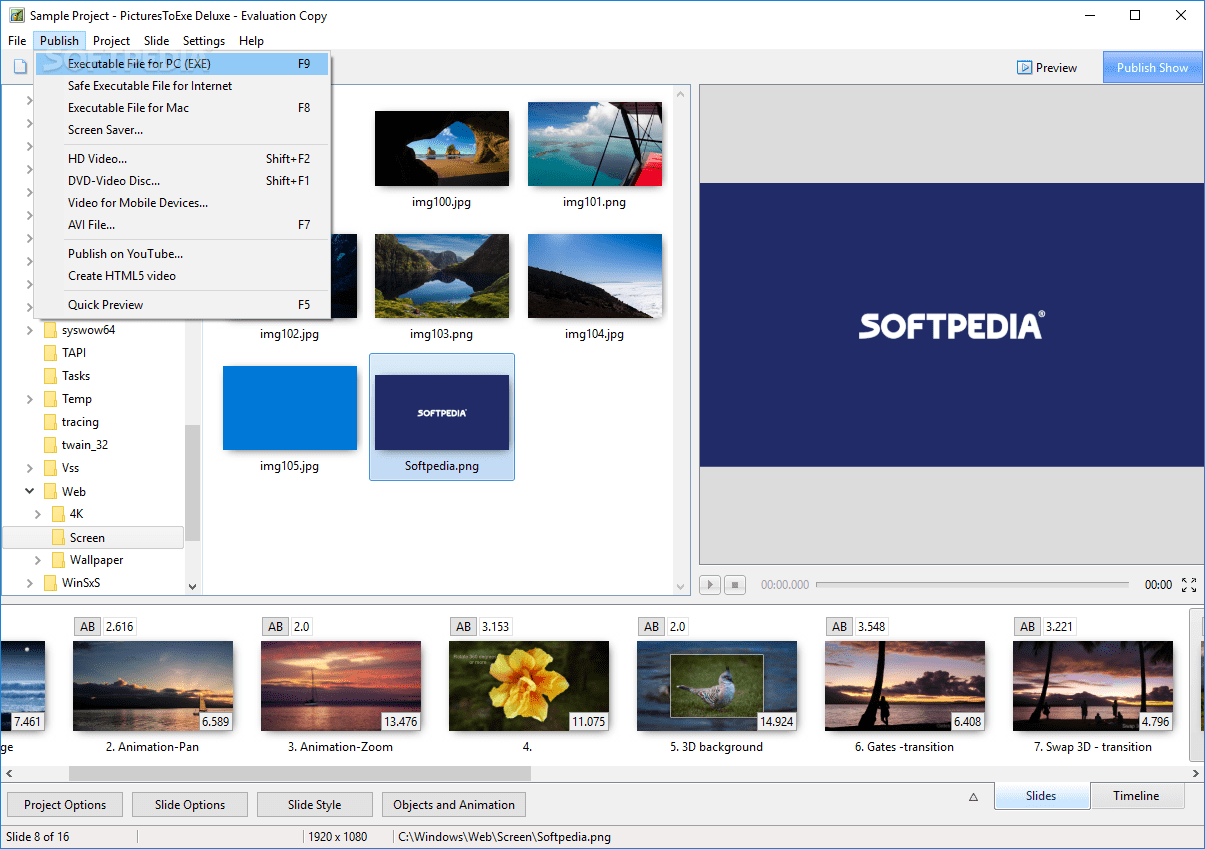Toggle fullscreen preview icon

pyautogui.click(x=1189, y=585)
